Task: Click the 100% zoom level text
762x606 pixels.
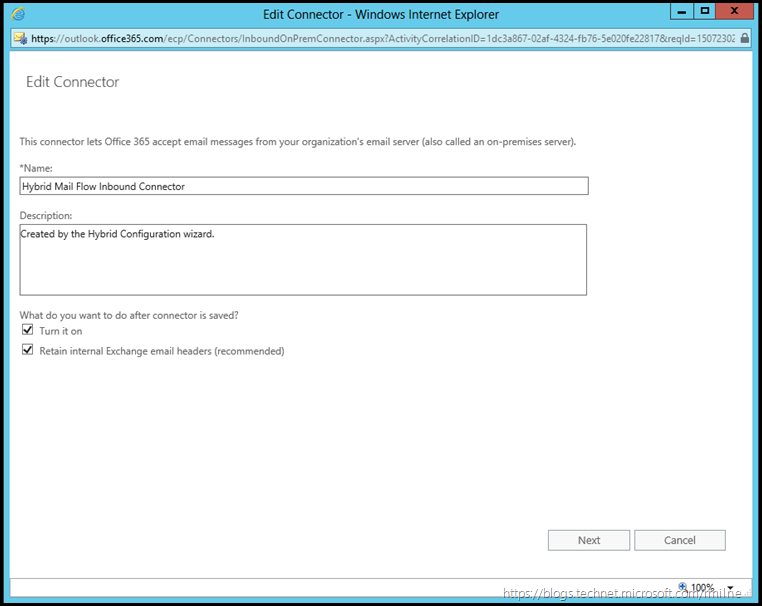Action: [703, 588]
